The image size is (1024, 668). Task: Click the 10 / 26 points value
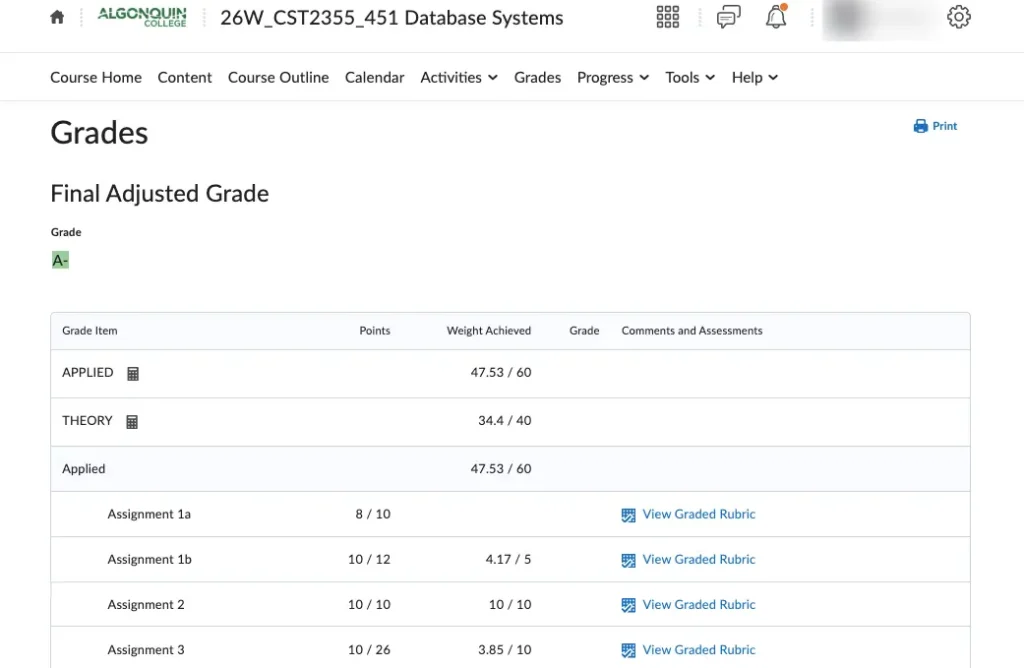pyautogui.click(x=369, y=649)
